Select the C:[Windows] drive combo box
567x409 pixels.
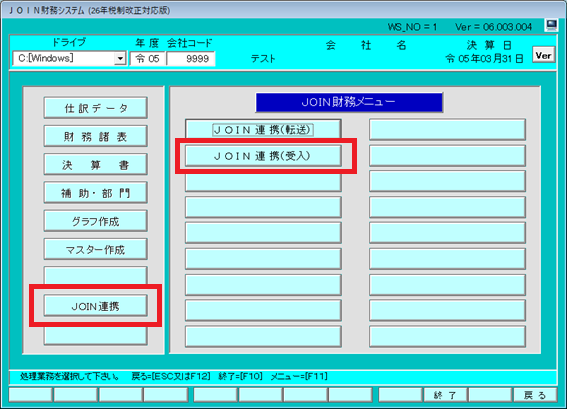point(69,58)
